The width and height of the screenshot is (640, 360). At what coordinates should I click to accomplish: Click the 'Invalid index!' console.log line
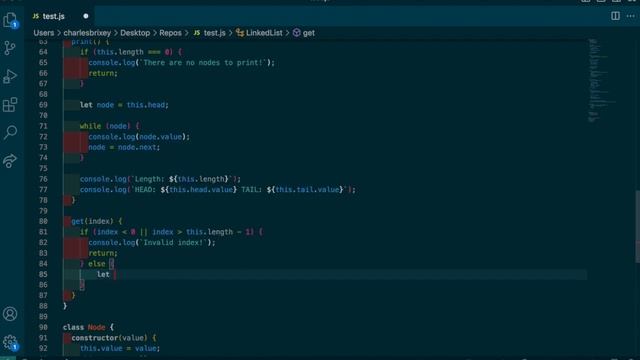point(152,242)
